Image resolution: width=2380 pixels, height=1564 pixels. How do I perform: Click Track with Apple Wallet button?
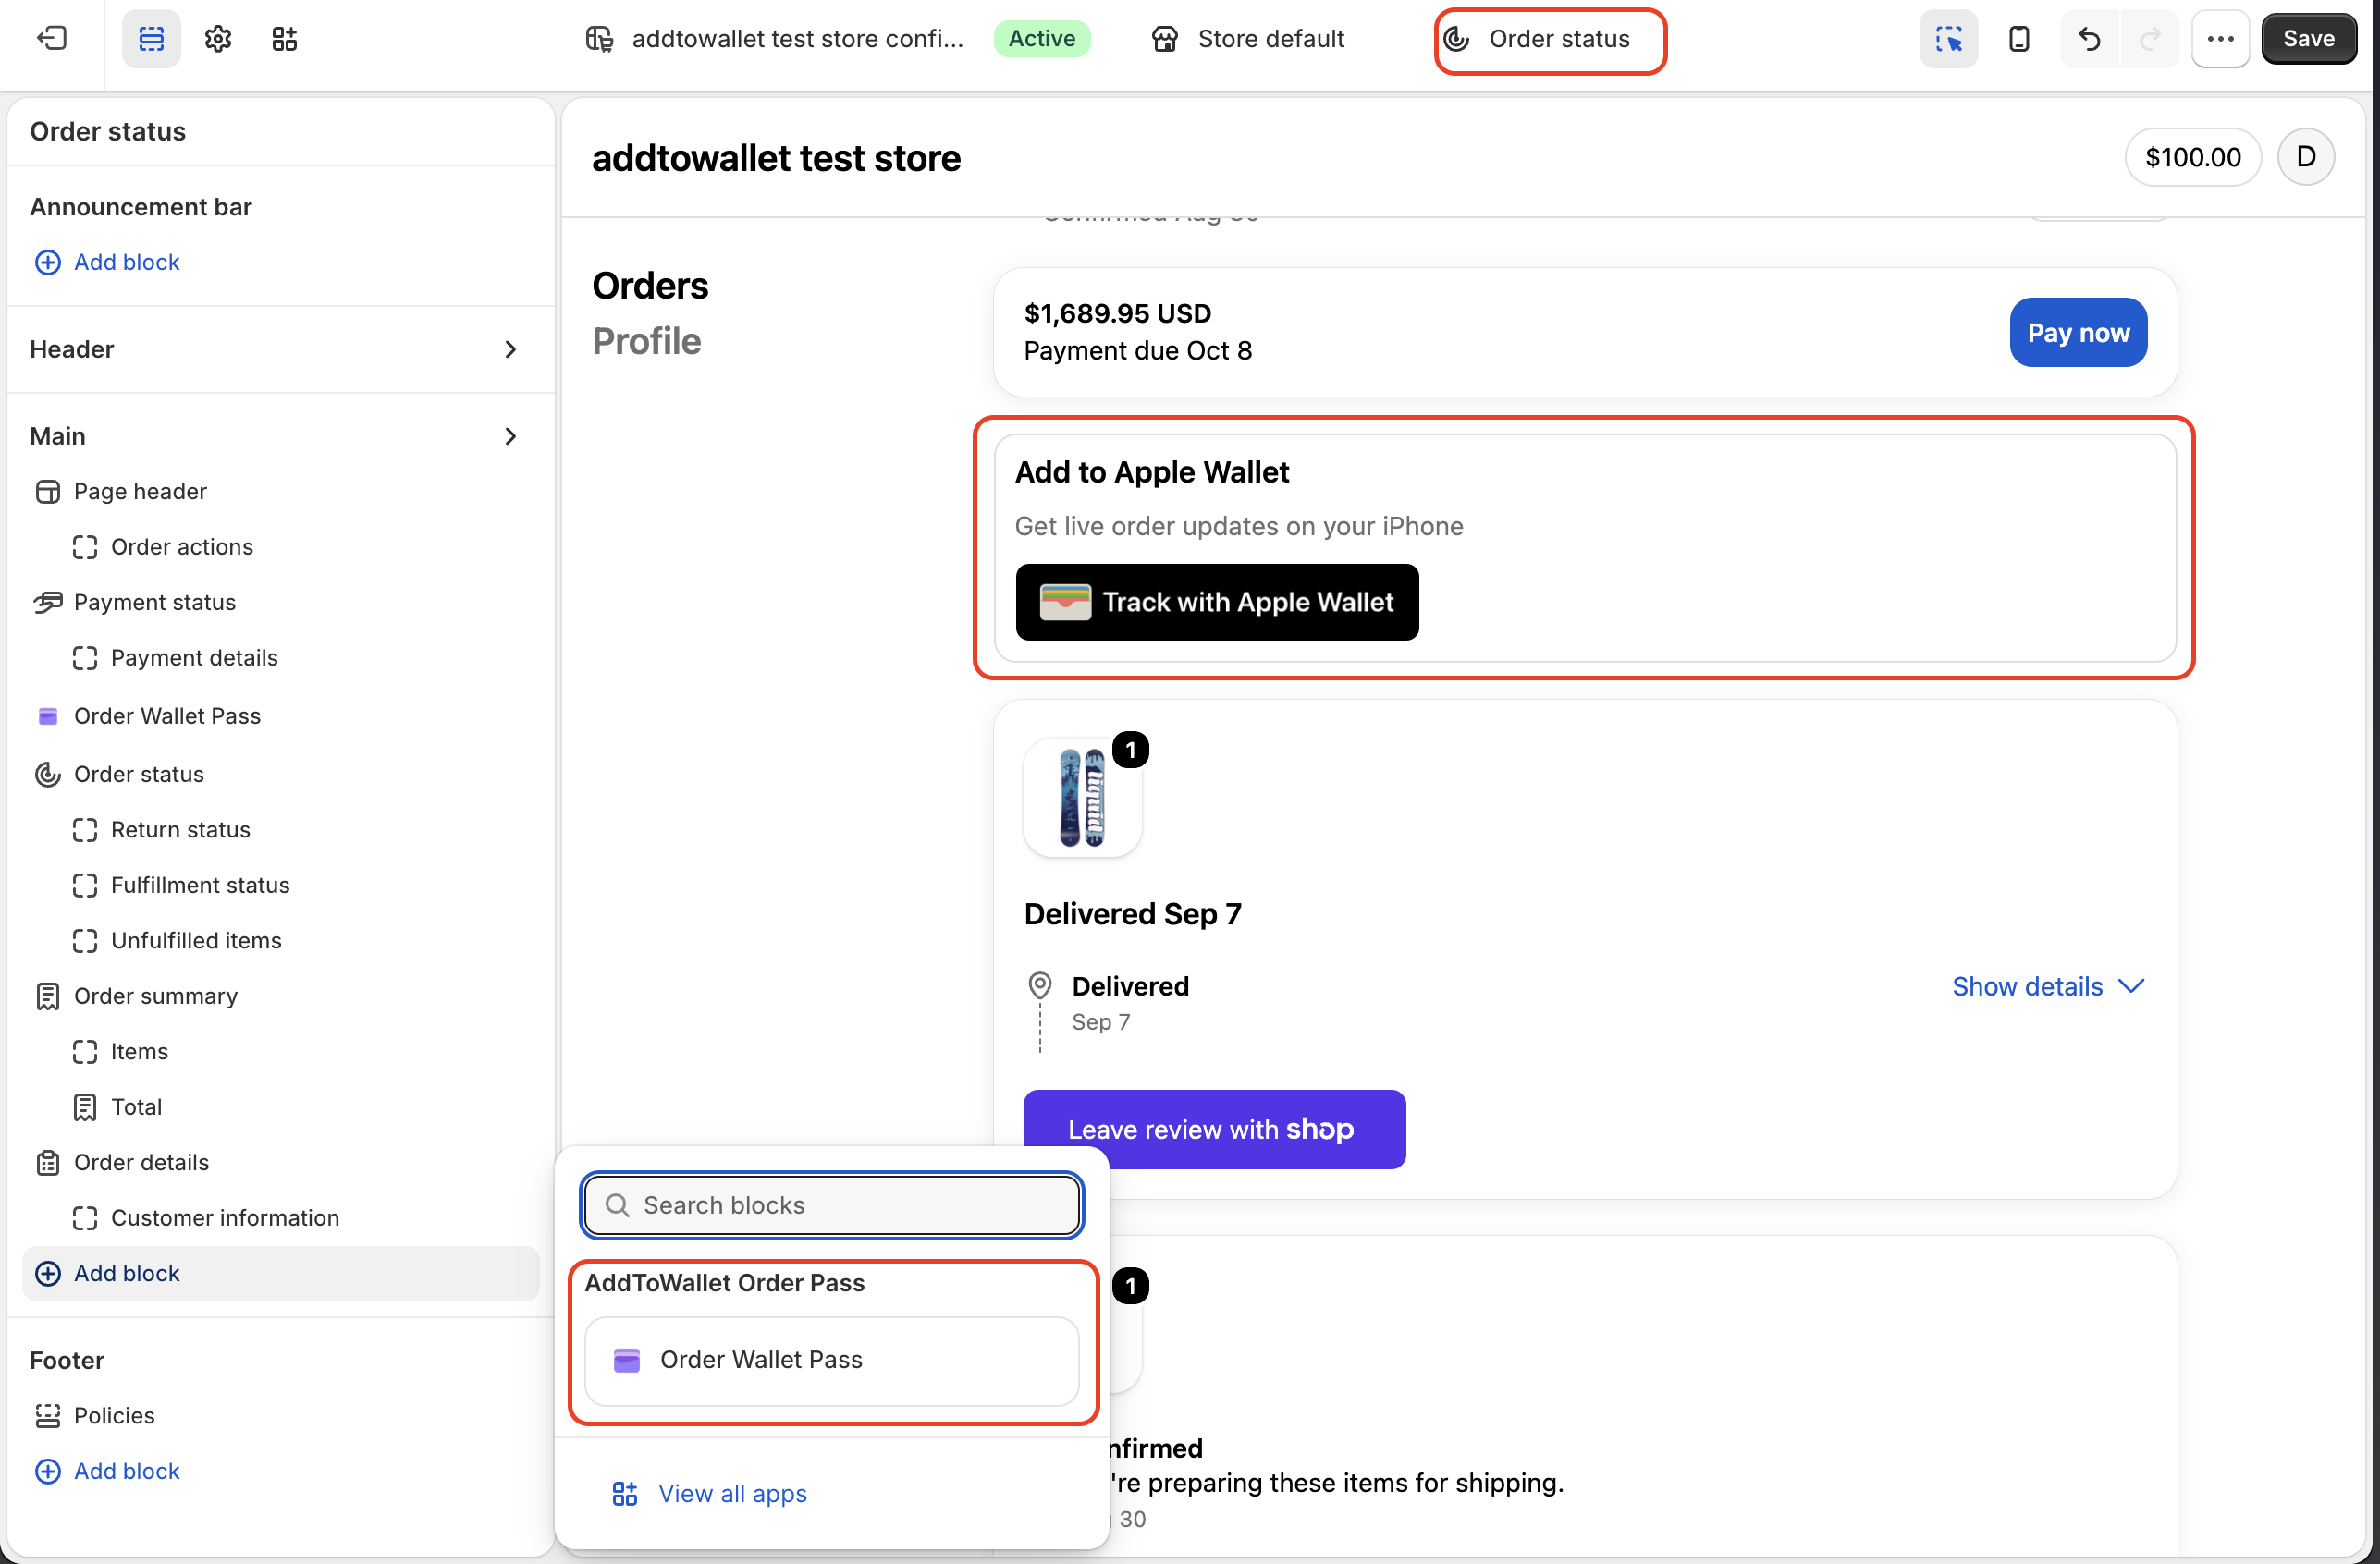[x=1217, y=602]
